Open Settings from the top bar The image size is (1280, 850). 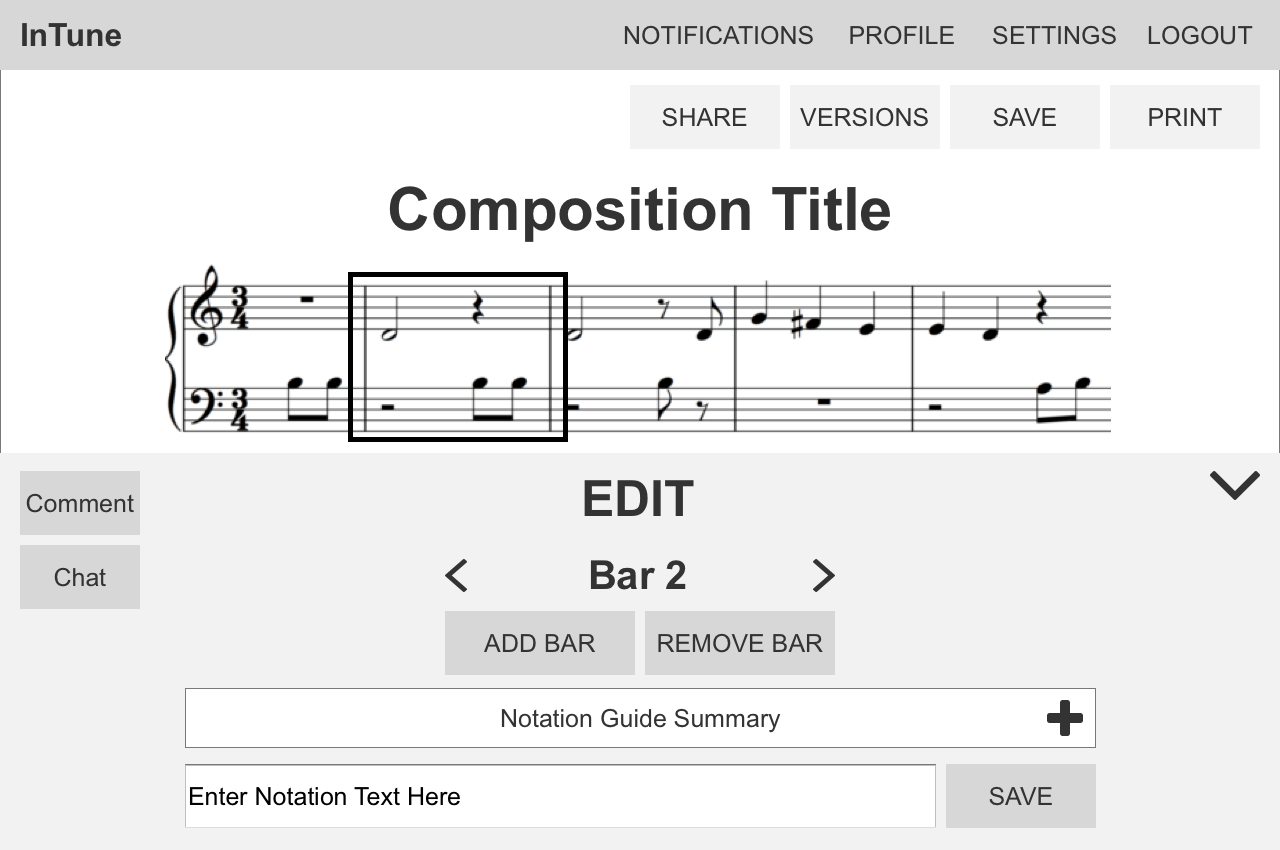point(1054,35)
